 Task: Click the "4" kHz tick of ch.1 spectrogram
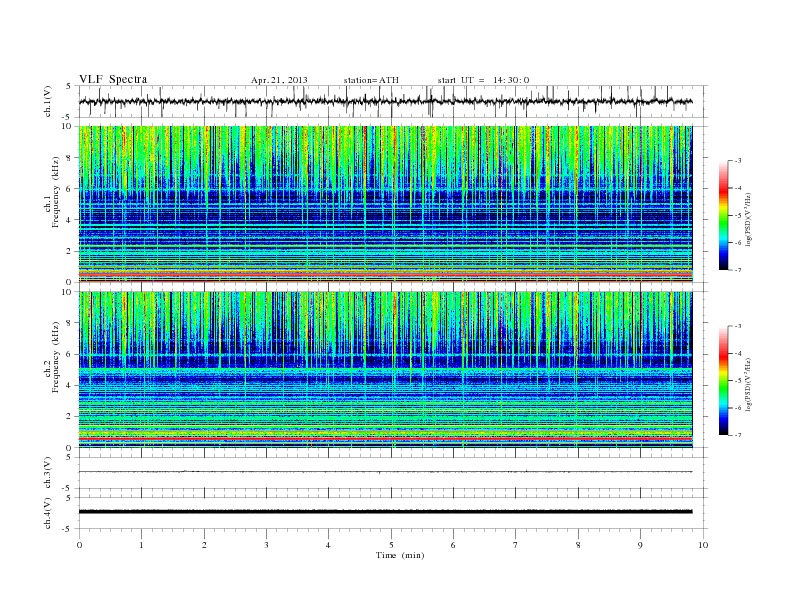coord(70,220)
